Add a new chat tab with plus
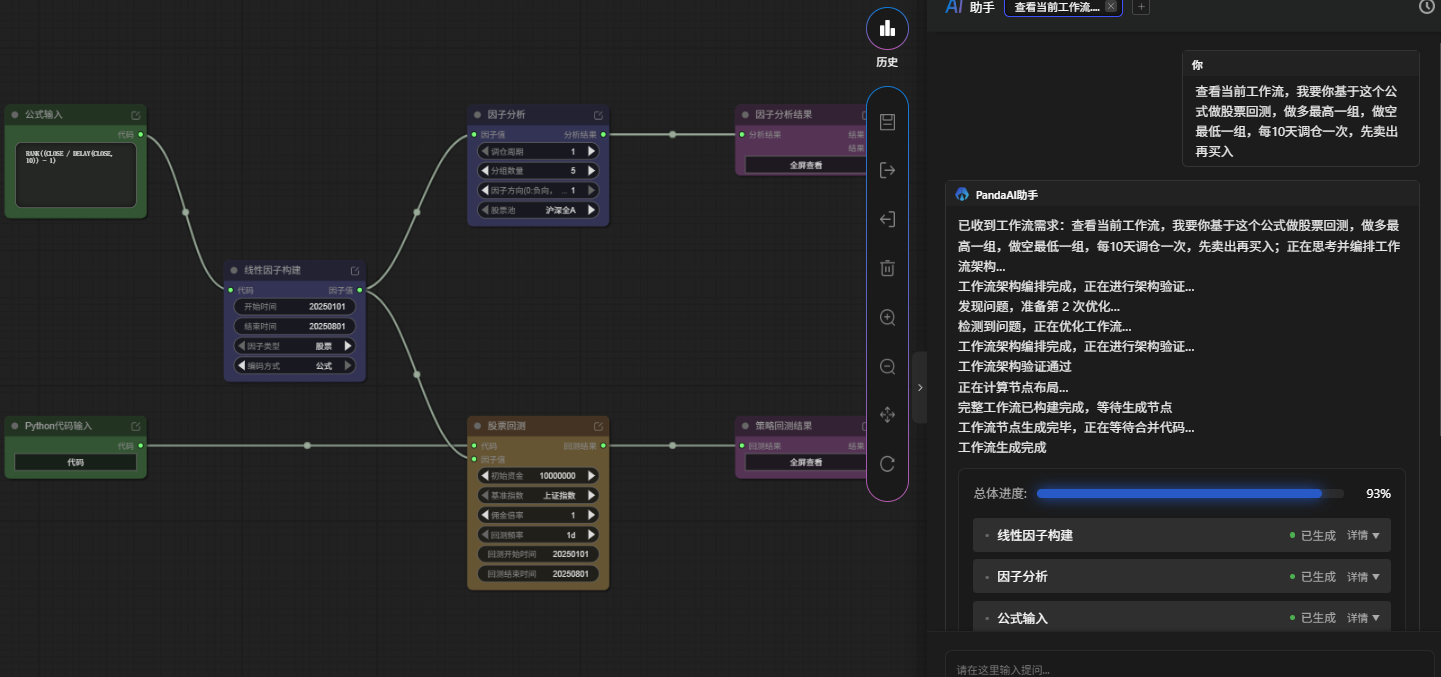1441x677 pixels. click(x=1141, y=7)
